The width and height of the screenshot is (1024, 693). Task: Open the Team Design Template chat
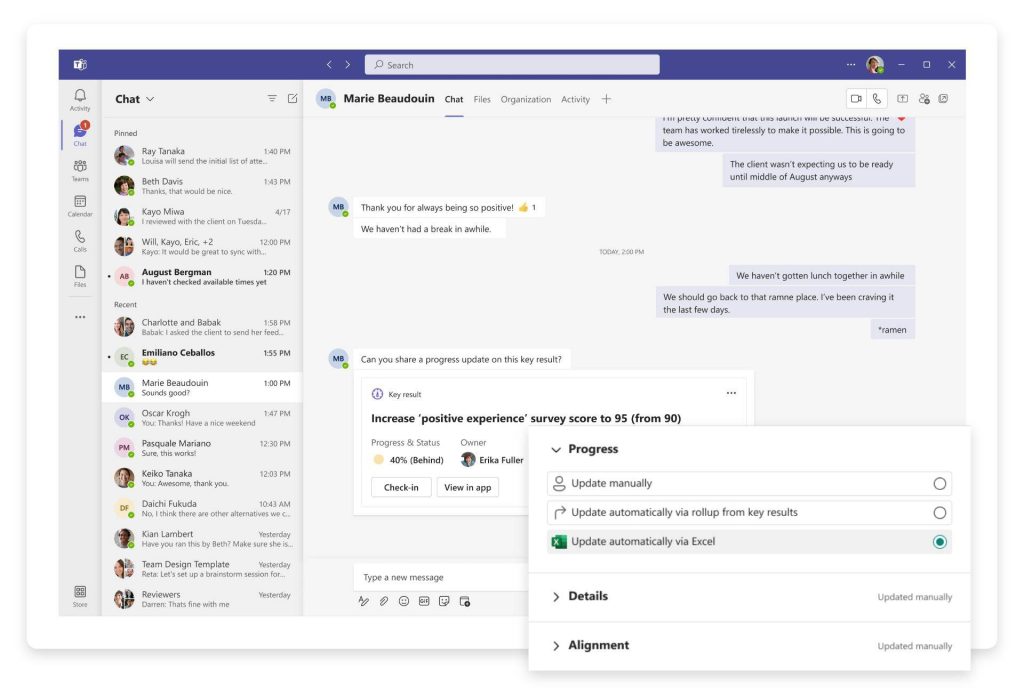pyautogui.click(x=202, y=569)
